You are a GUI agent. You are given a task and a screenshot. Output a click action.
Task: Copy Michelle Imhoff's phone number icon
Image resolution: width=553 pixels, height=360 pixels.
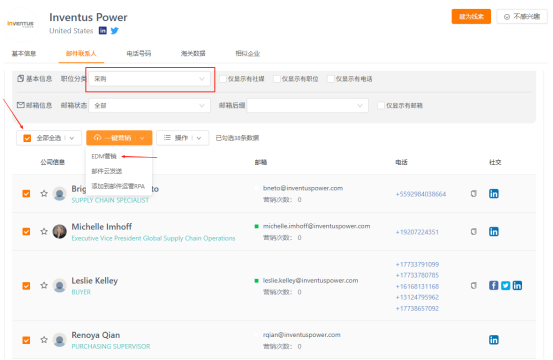[474, 232]
